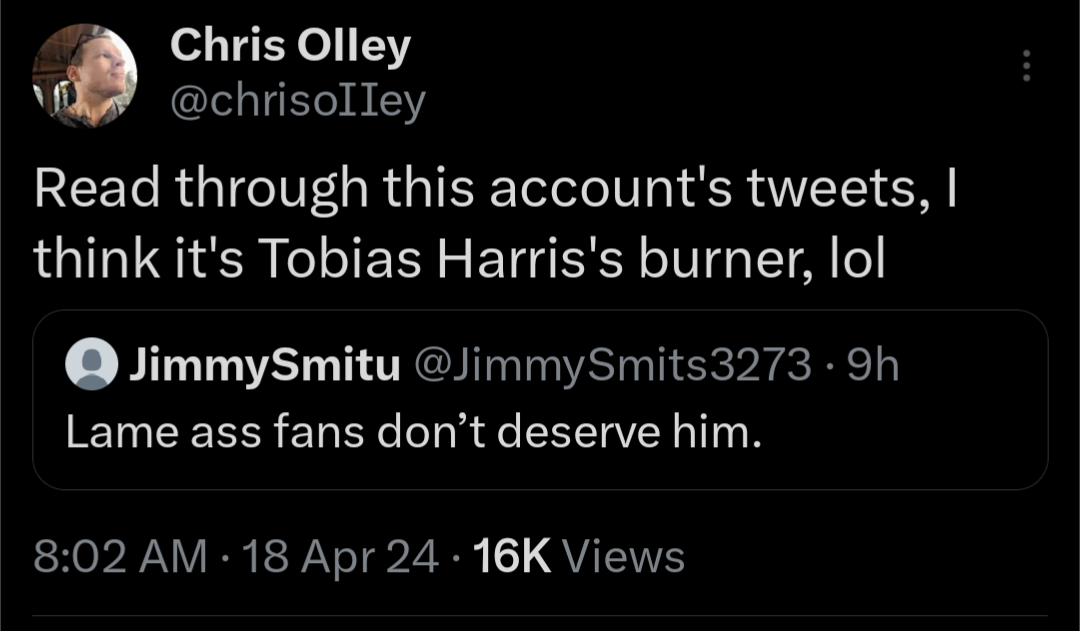The width and height of the screenshot is (1080, 631).
Task: Open Chris Olley's profile picture
Action: [x=84, y=75]
